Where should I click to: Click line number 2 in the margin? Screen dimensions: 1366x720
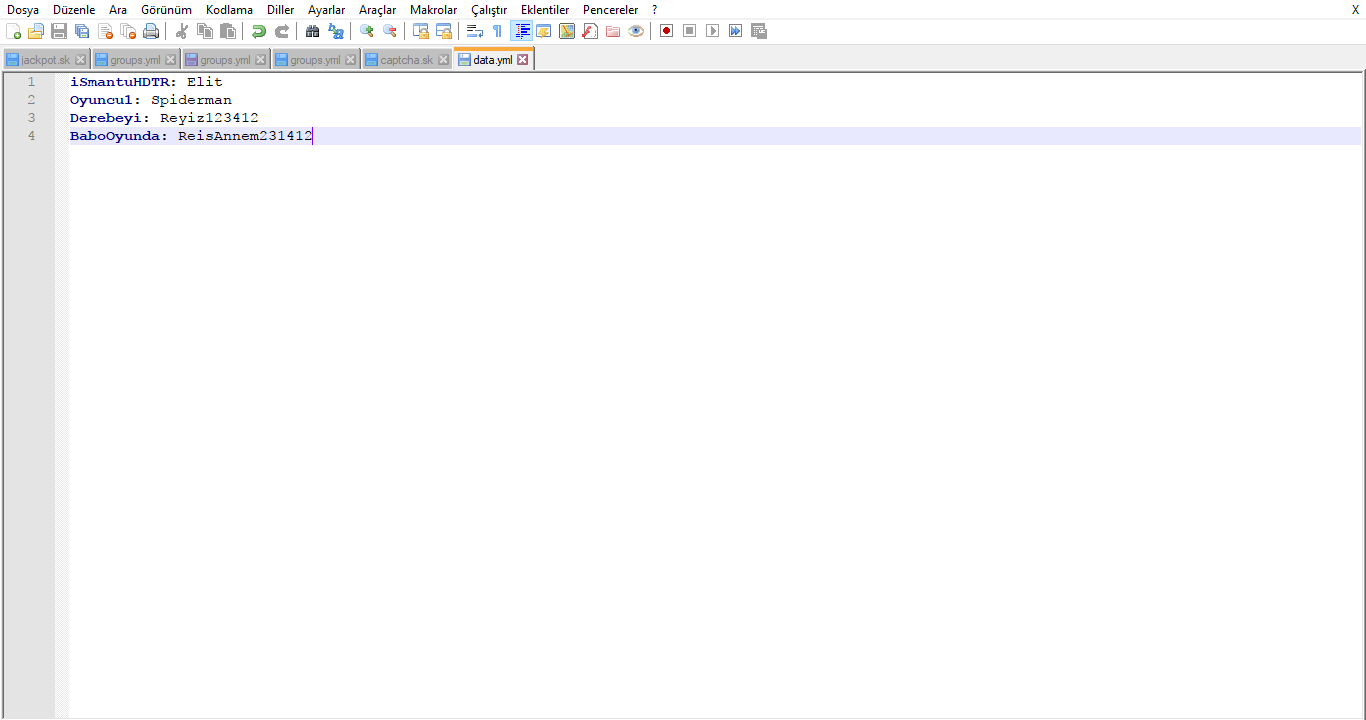[31, 100]
